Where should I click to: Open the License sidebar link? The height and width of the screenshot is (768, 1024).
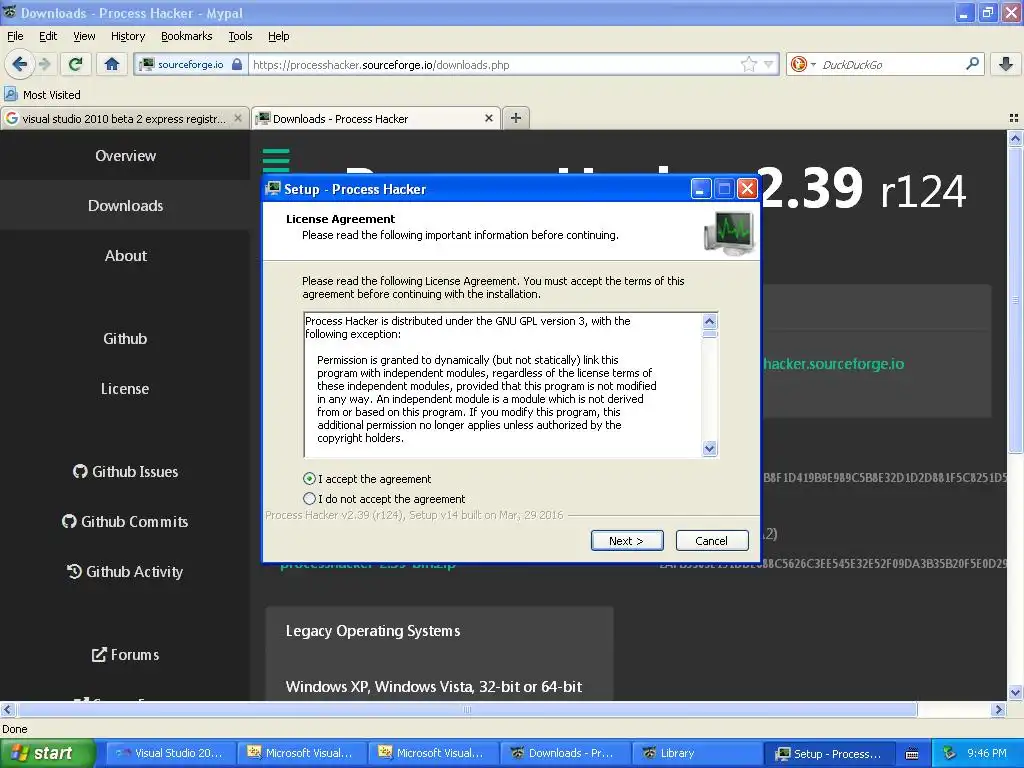125,389
